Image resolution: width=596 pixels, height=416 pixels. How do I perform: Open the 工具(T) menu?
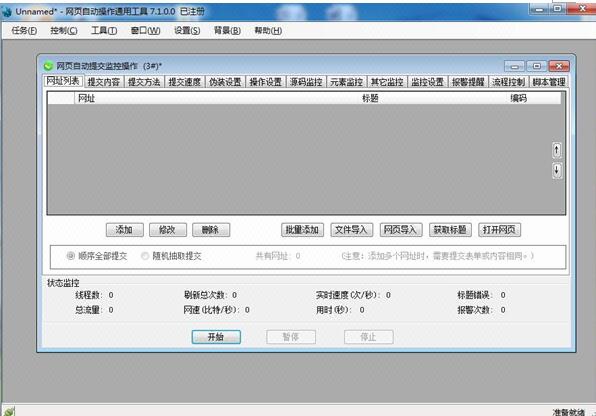104,31
